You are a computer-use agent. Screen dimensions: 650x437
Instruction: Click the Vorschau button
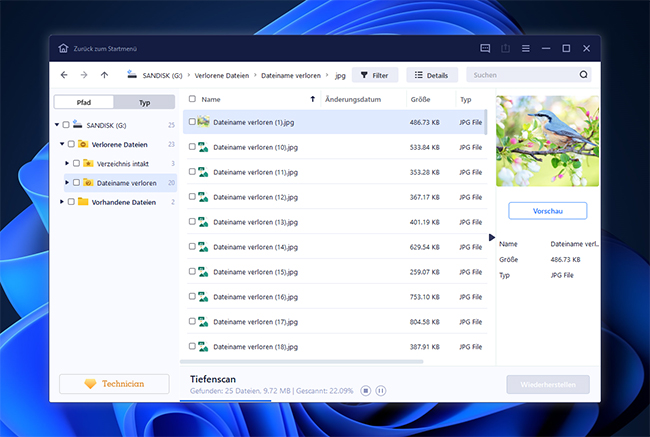coord(548,211)
